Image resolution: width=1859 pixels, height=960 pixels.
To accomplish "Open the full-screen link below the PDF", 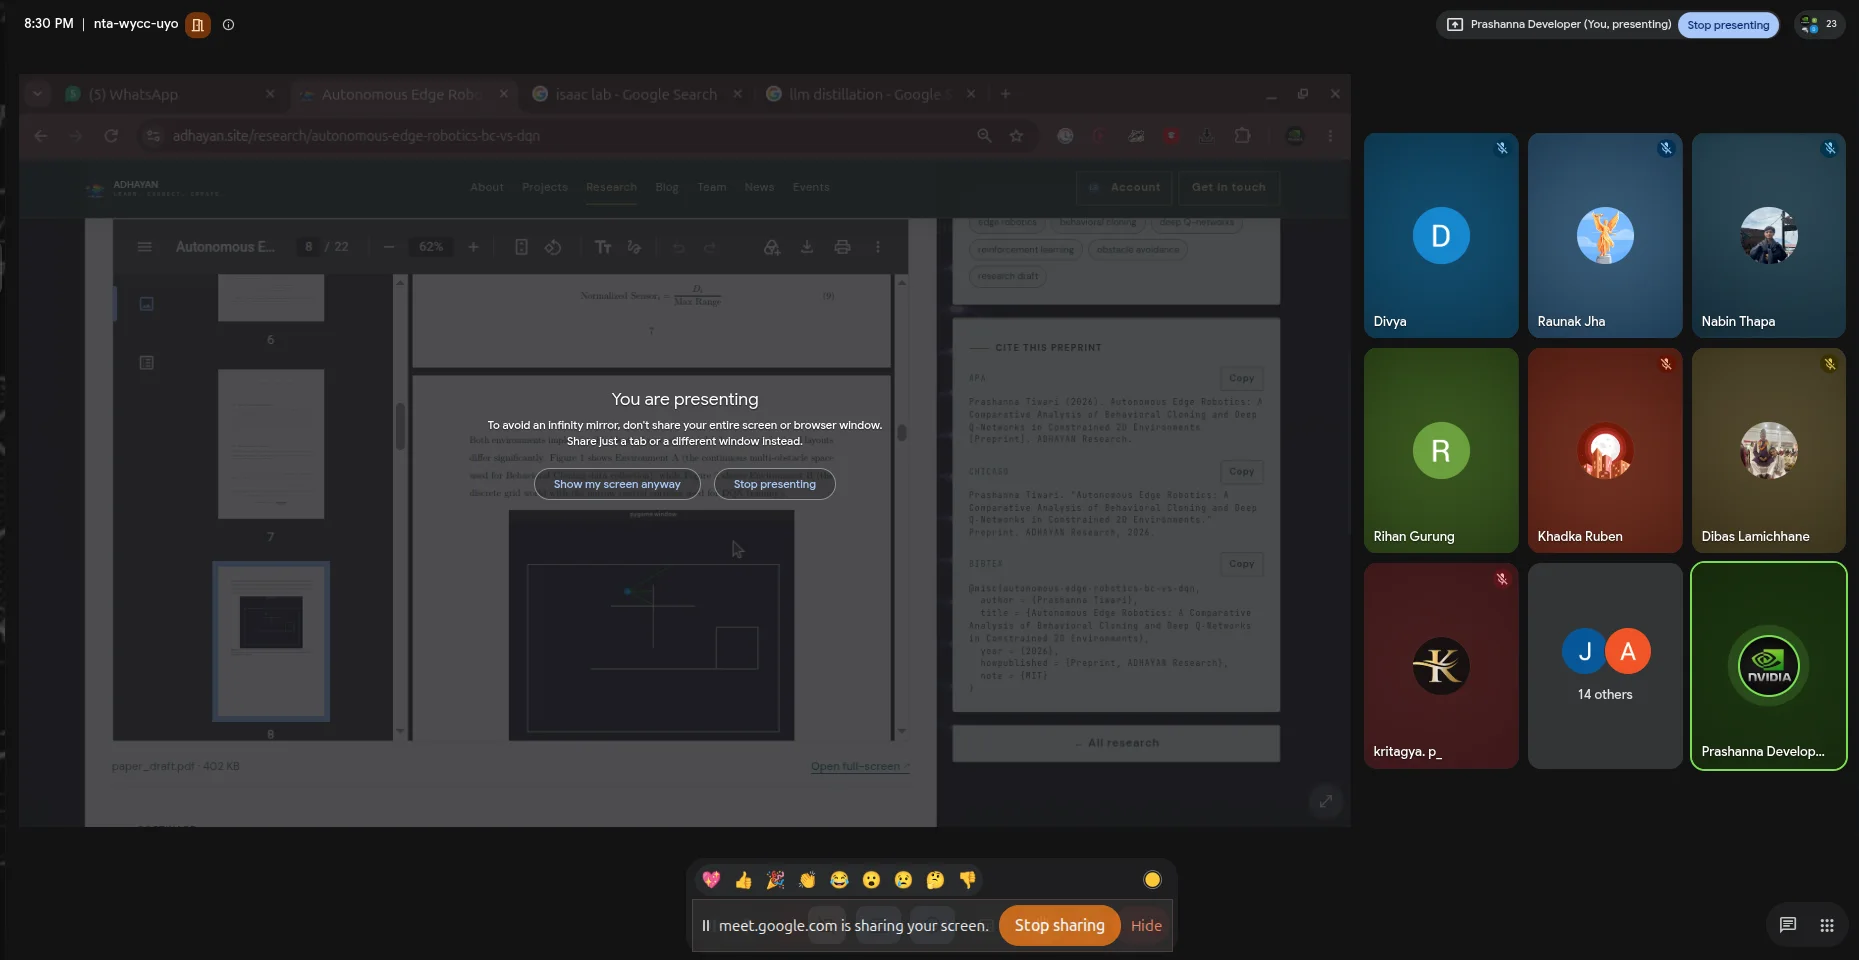I will pyautogui.click(x=860, y=767).
